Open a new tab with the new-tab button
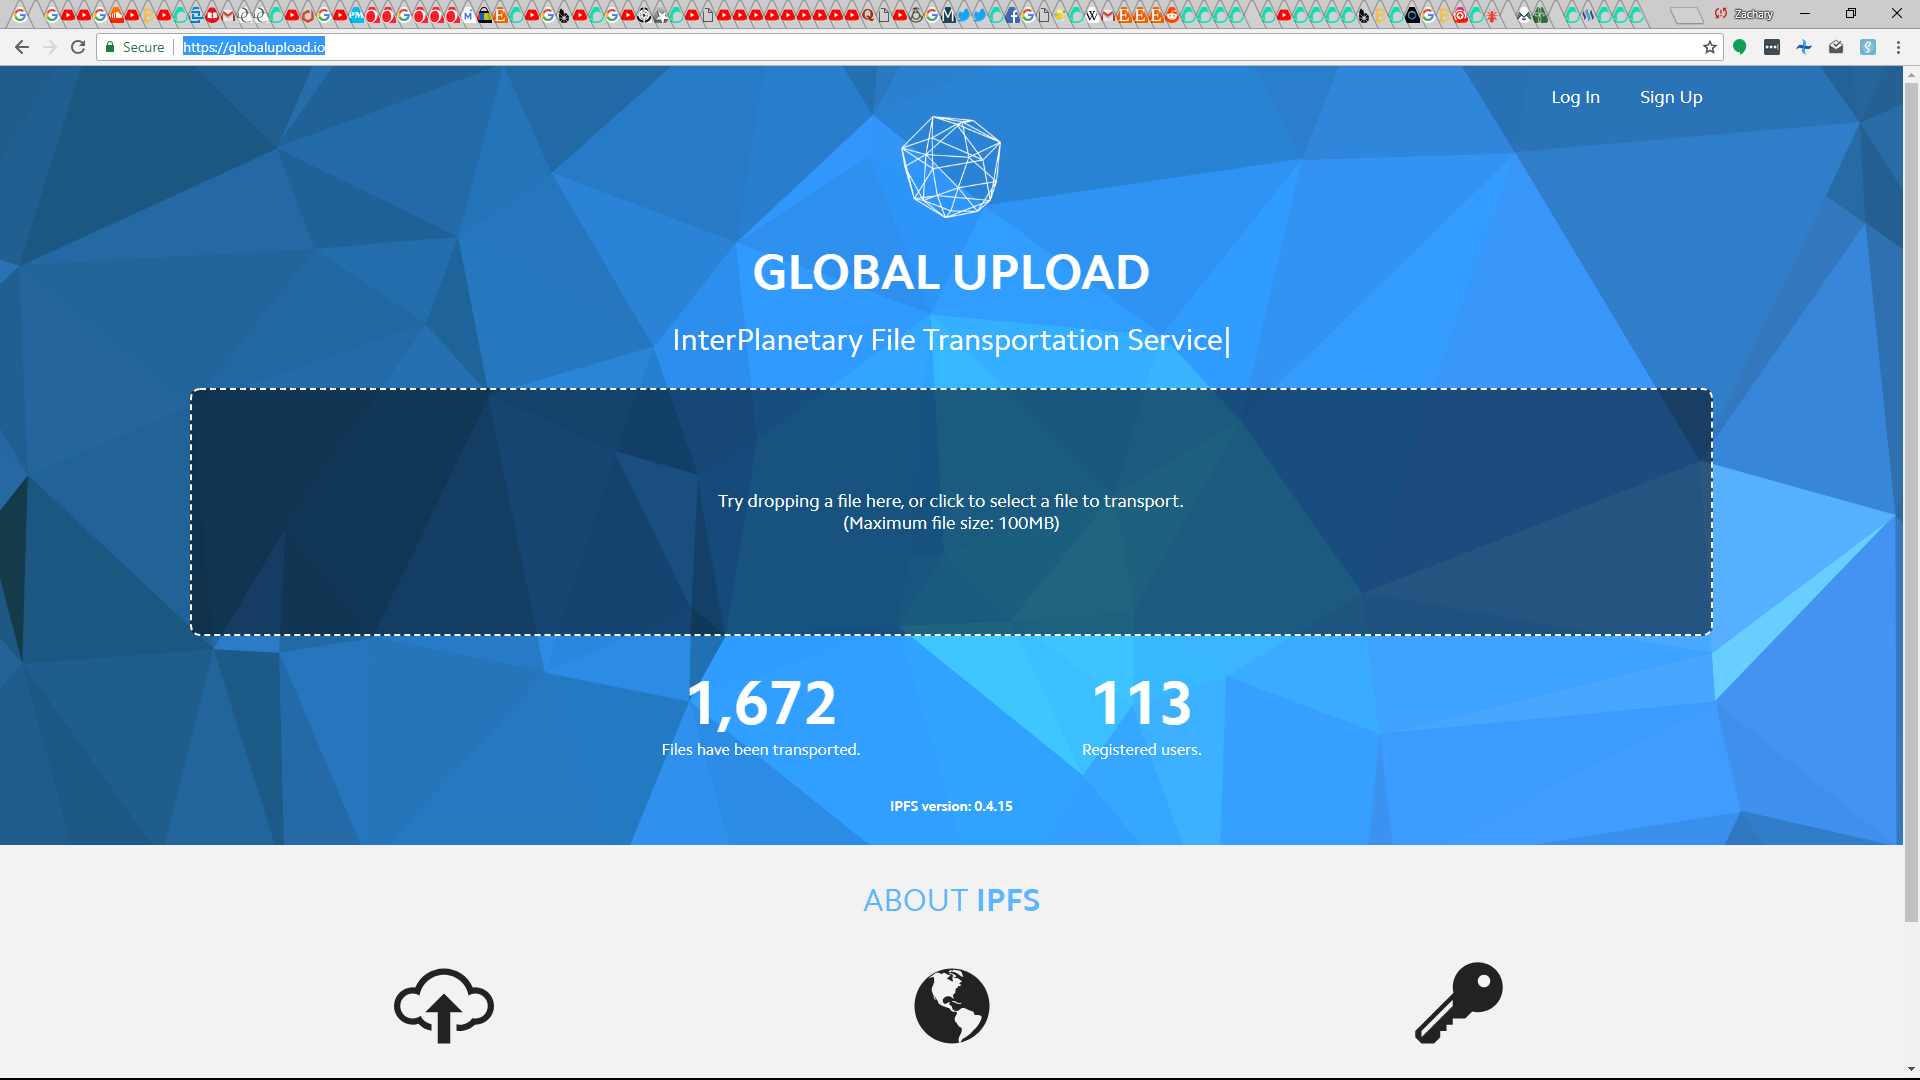The width and height of the screenshot is (1920, 1080). click(x=1687, y=15)
